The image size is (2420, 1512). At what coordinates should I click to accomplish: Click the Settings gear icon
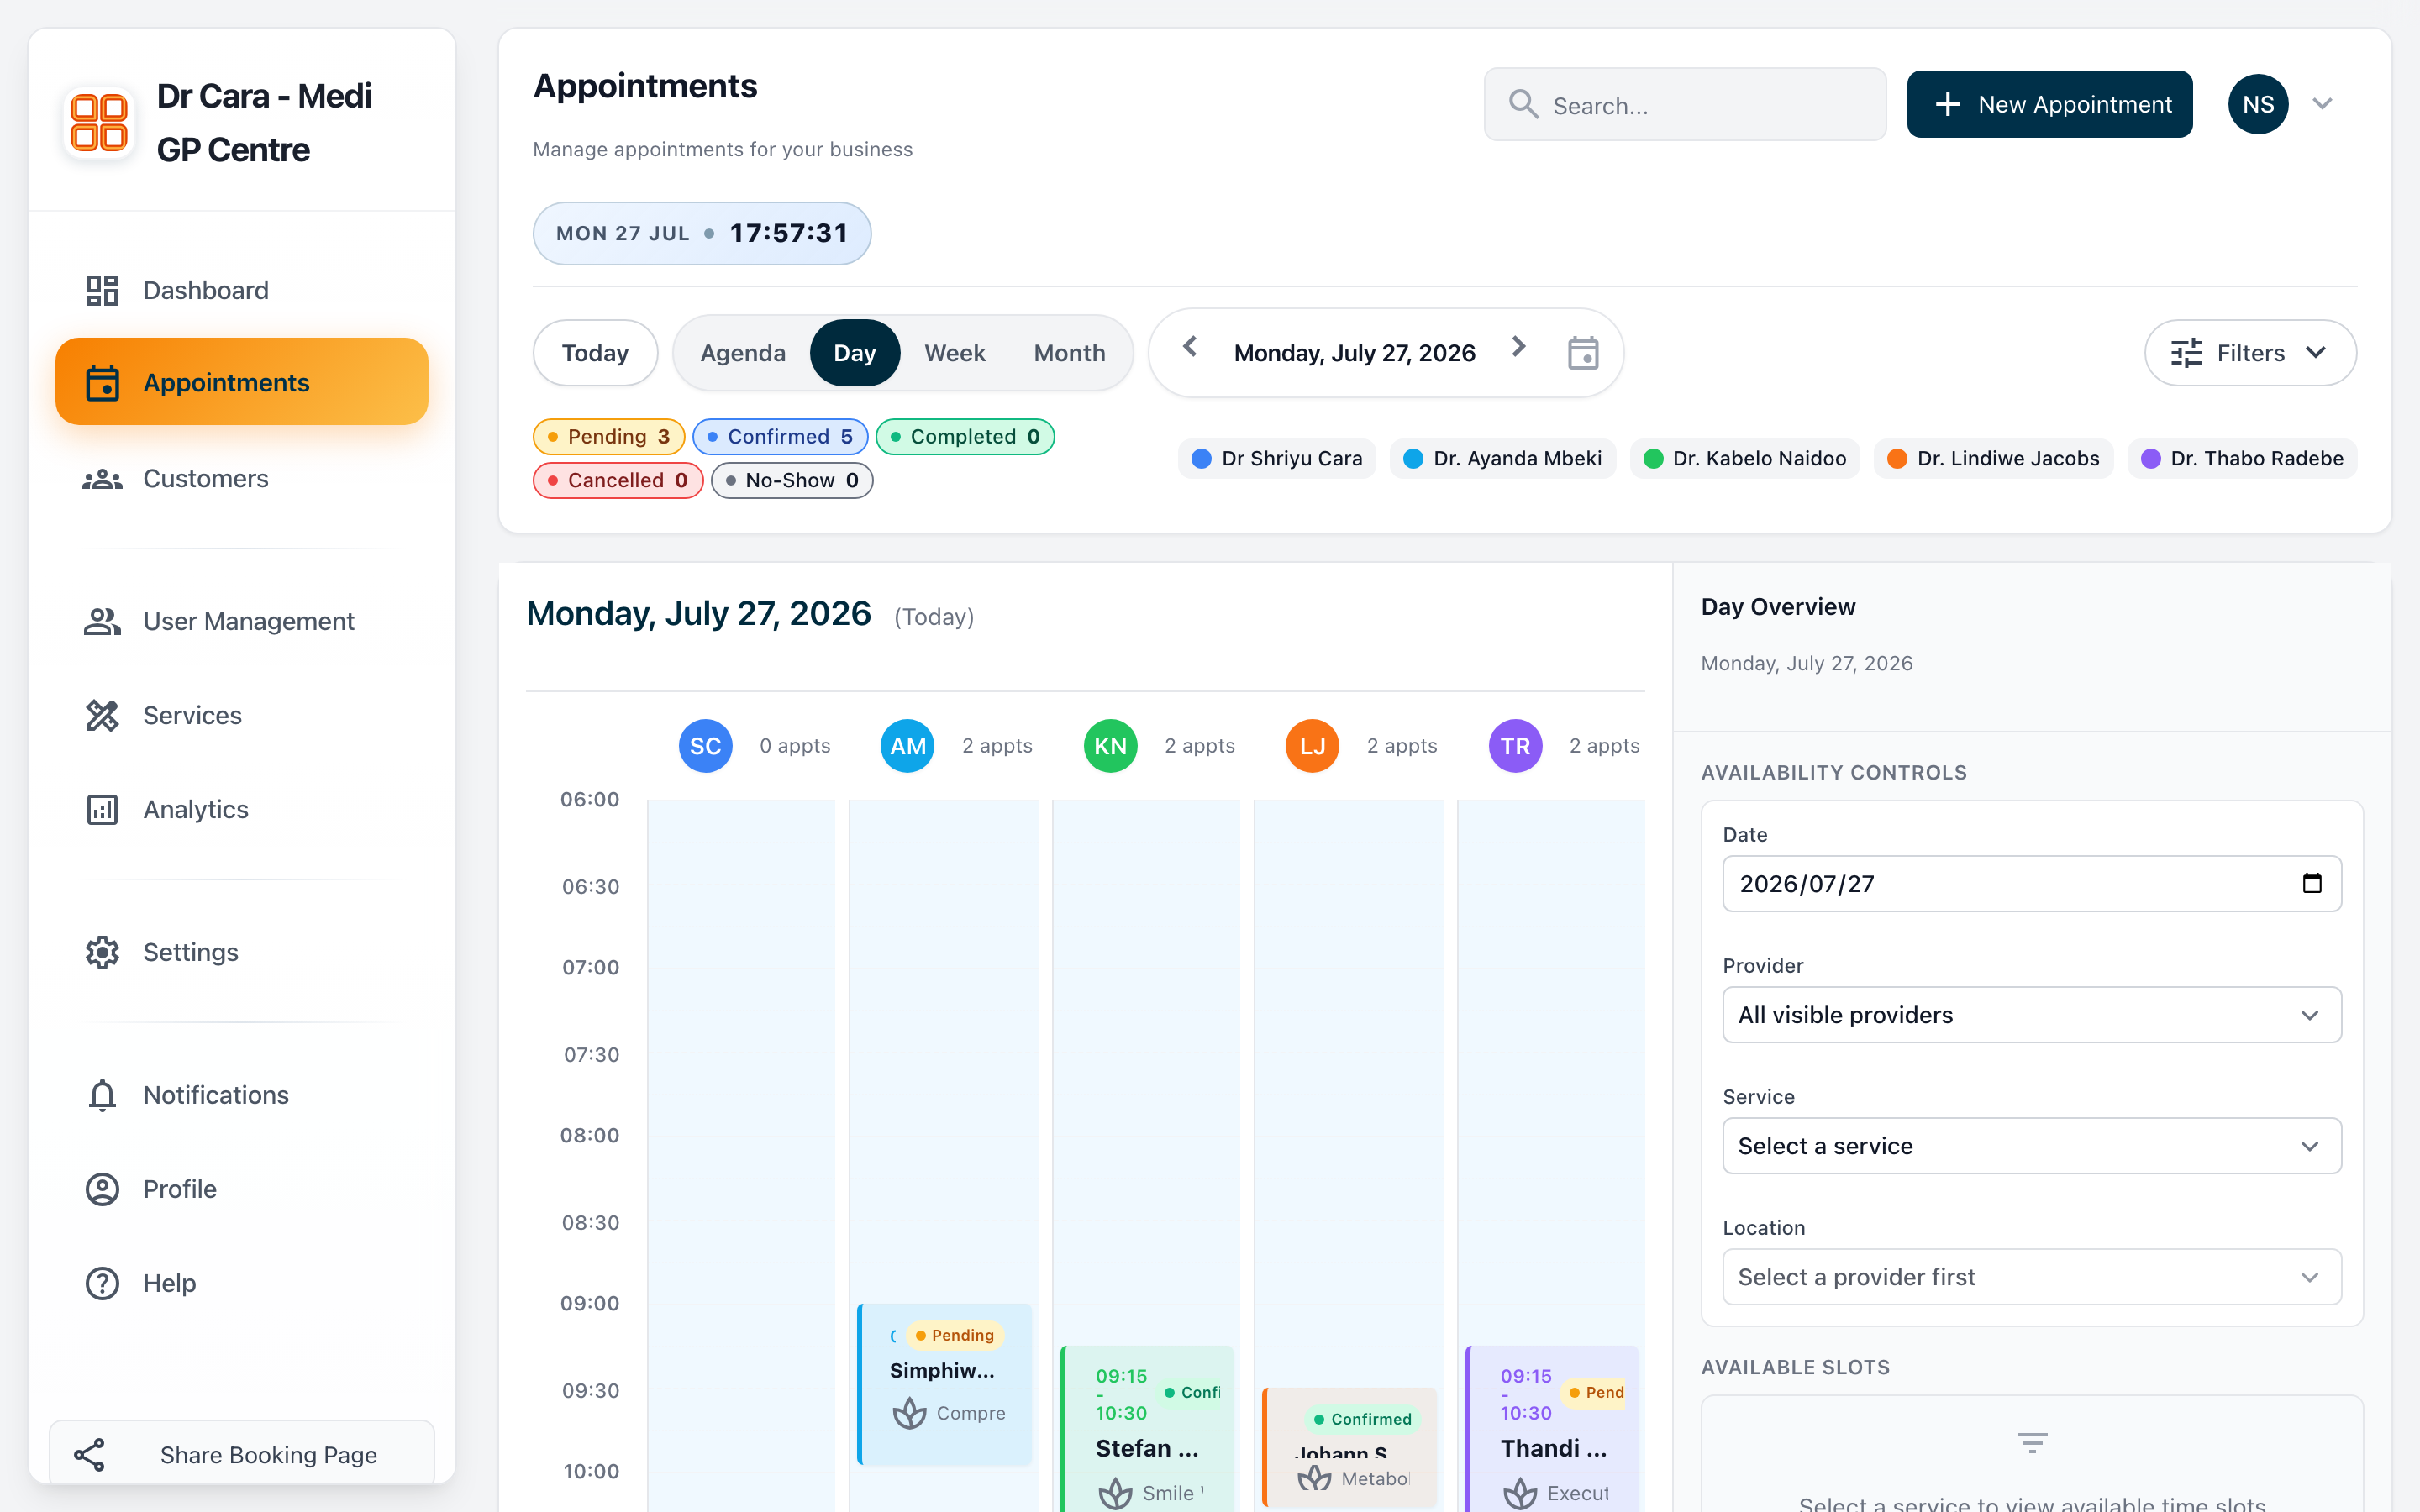click(102, 952)
